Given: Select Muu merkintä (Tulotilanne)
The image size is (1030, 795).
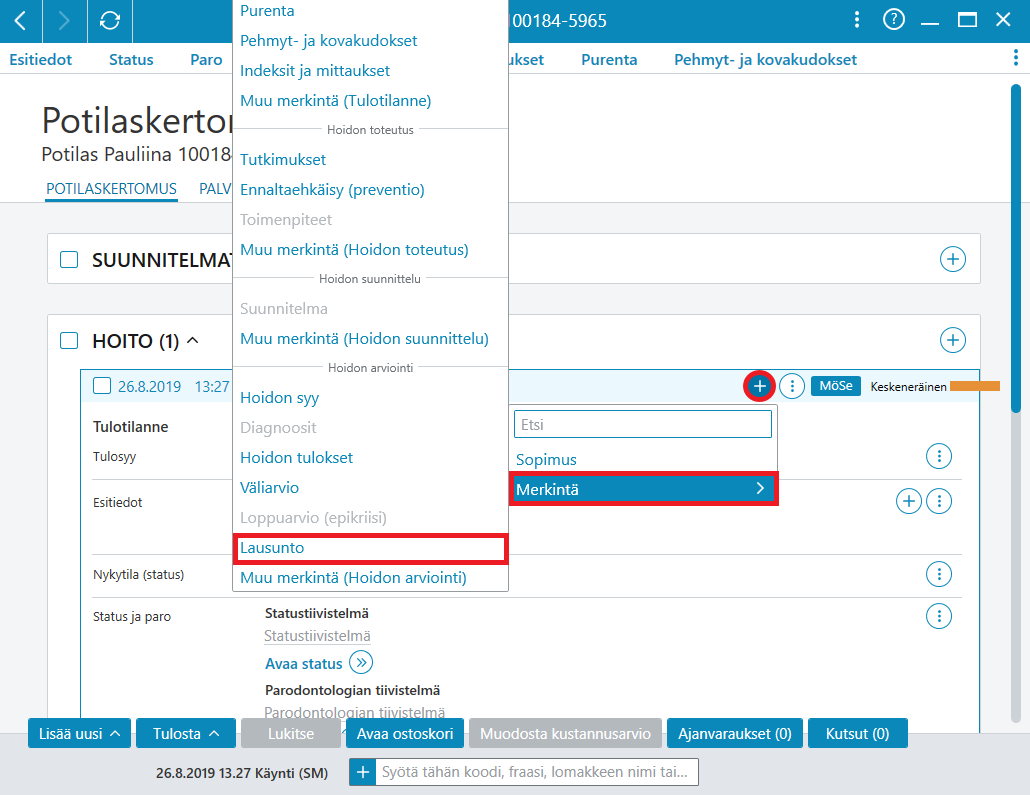Looking at the screenshot, I should coord(336,101).
